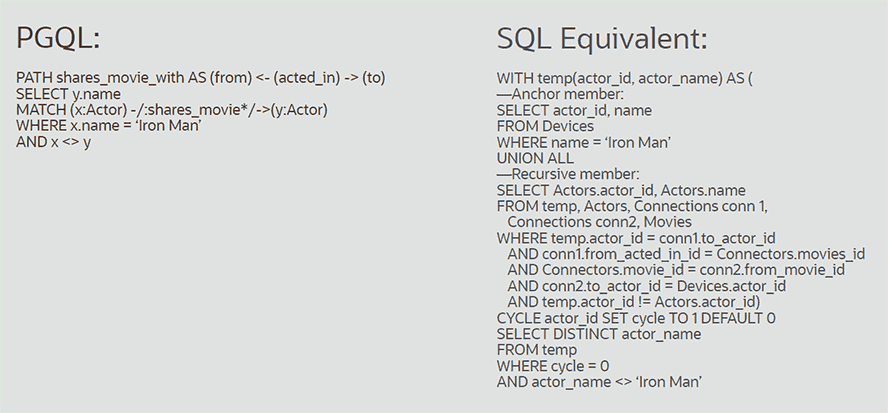
Task: Click the "AND conn2.to_actor_id = Devices.actor_id" line
Action: (x=647, y=286)
